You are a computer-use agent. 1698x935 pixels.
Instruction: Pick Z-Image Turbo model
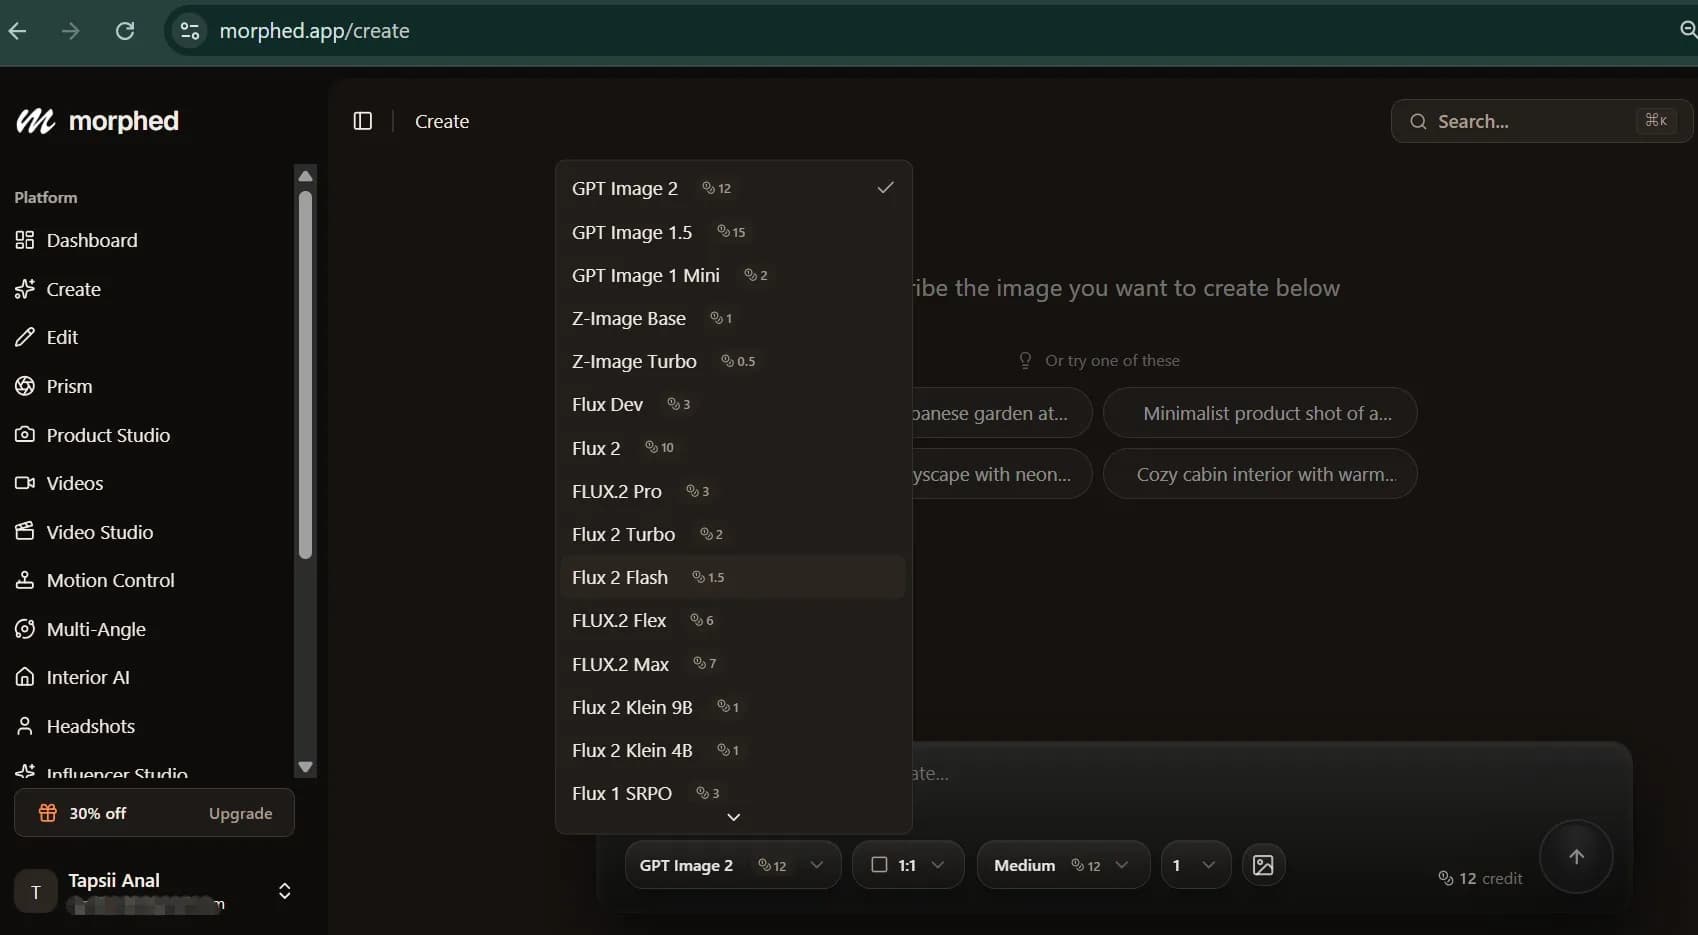coord(733,361)
